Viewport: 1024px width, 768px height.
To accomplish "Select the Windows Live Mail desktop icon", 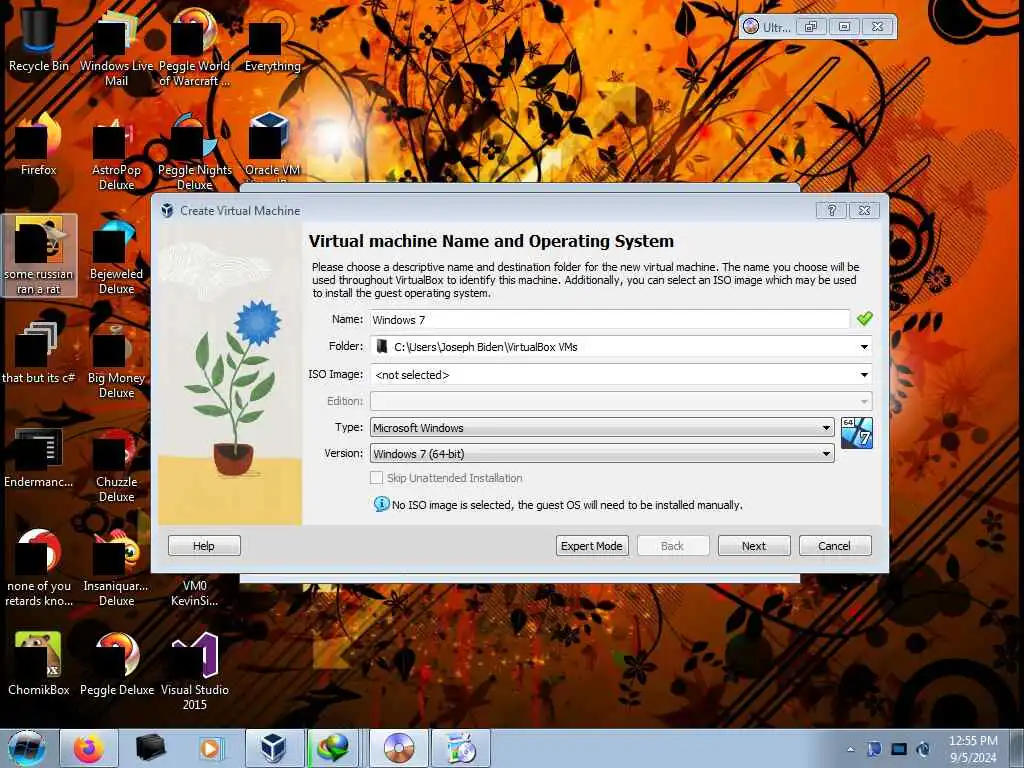I will coord(116,47).
